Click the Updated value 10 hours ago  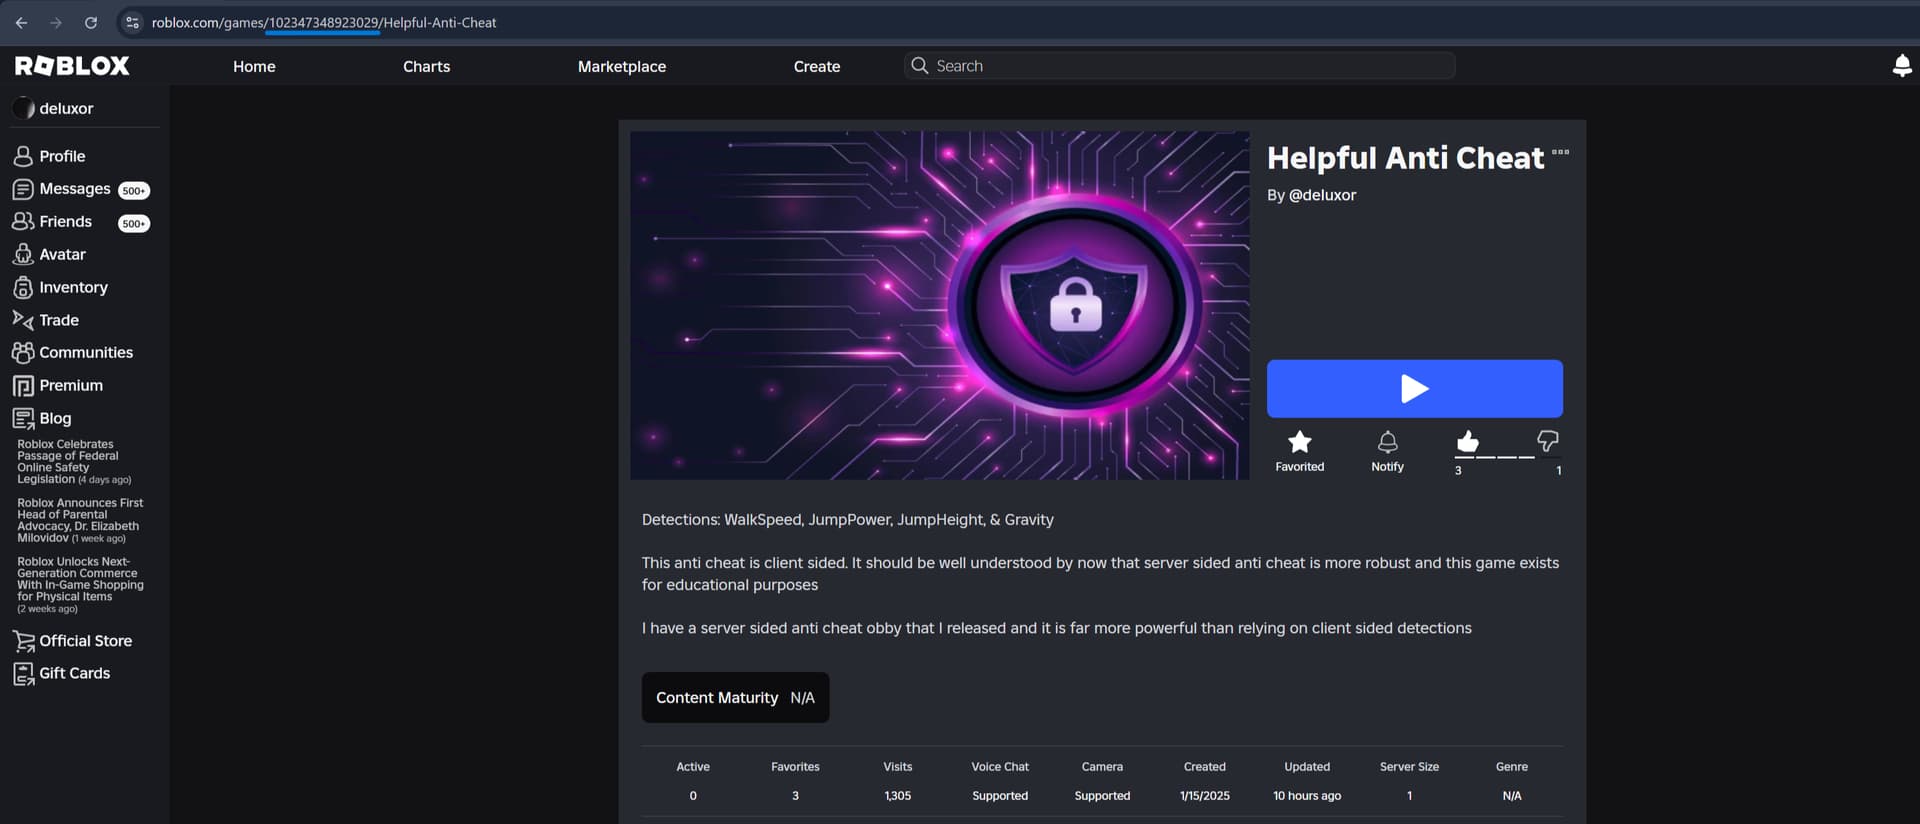1307,796
